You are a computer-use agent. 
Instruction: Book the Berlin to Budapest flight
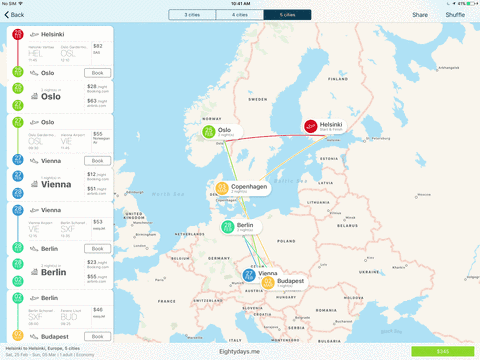click(x=97, y=337)
